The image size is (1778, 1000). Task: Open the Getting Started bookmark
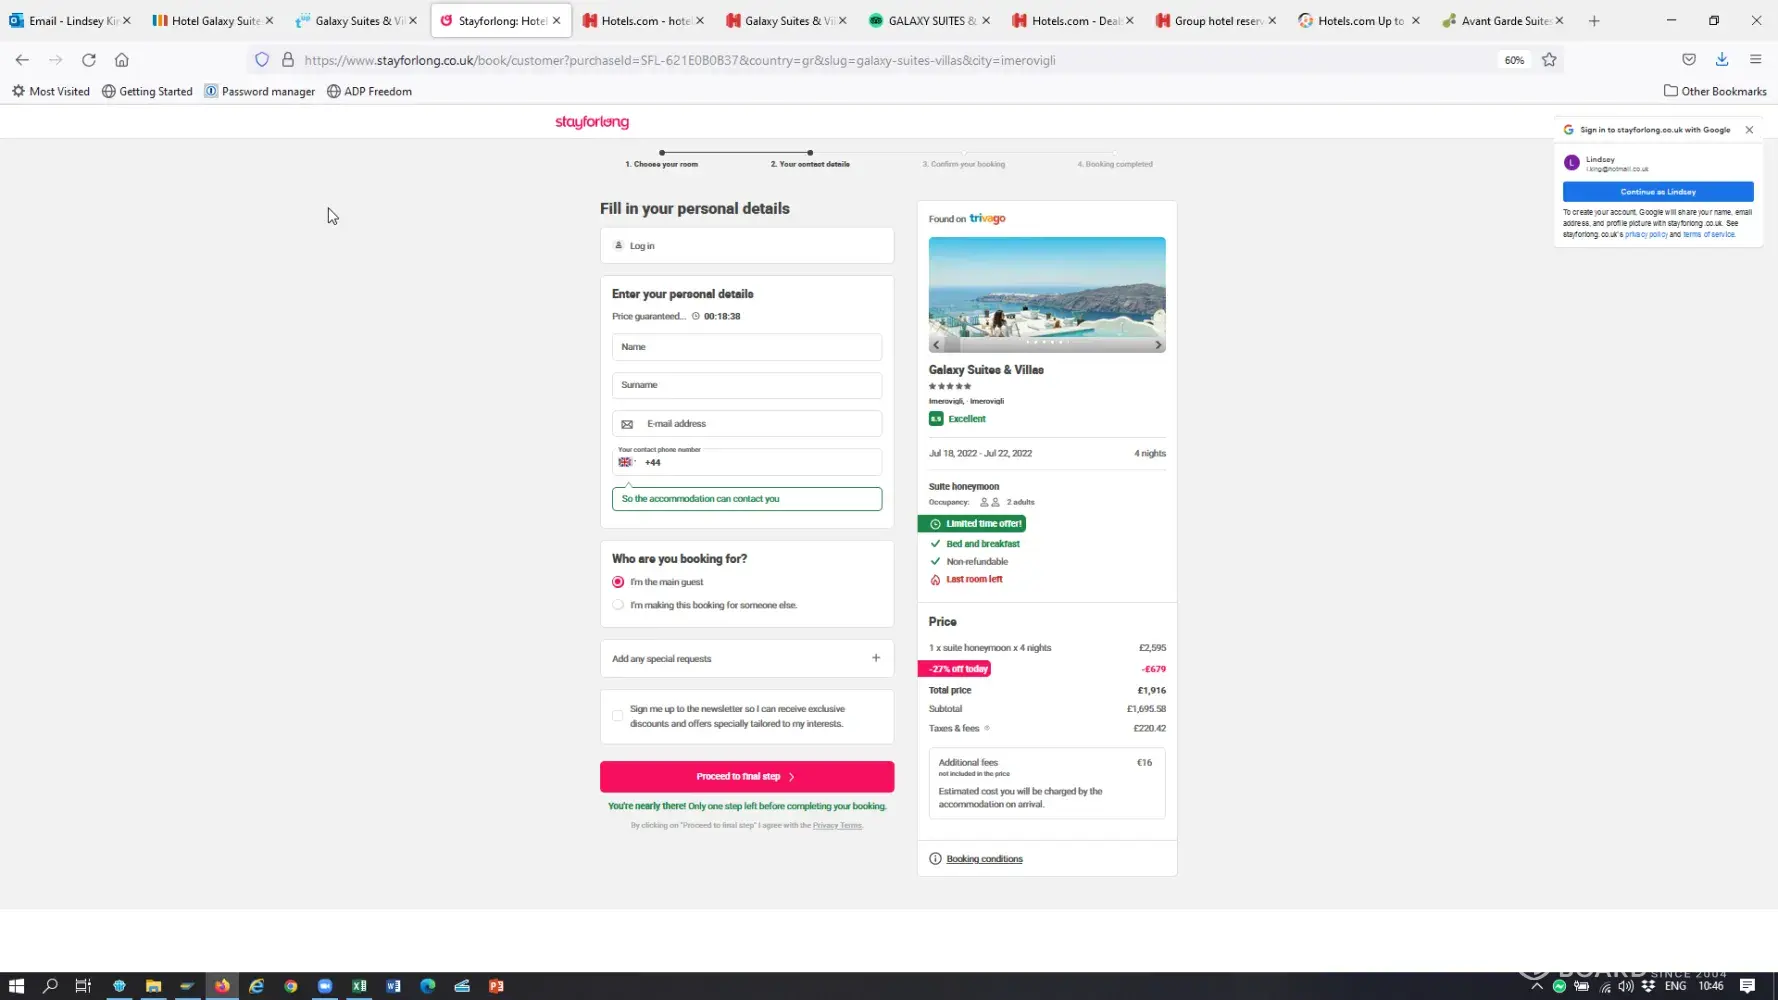pos(147,91)
